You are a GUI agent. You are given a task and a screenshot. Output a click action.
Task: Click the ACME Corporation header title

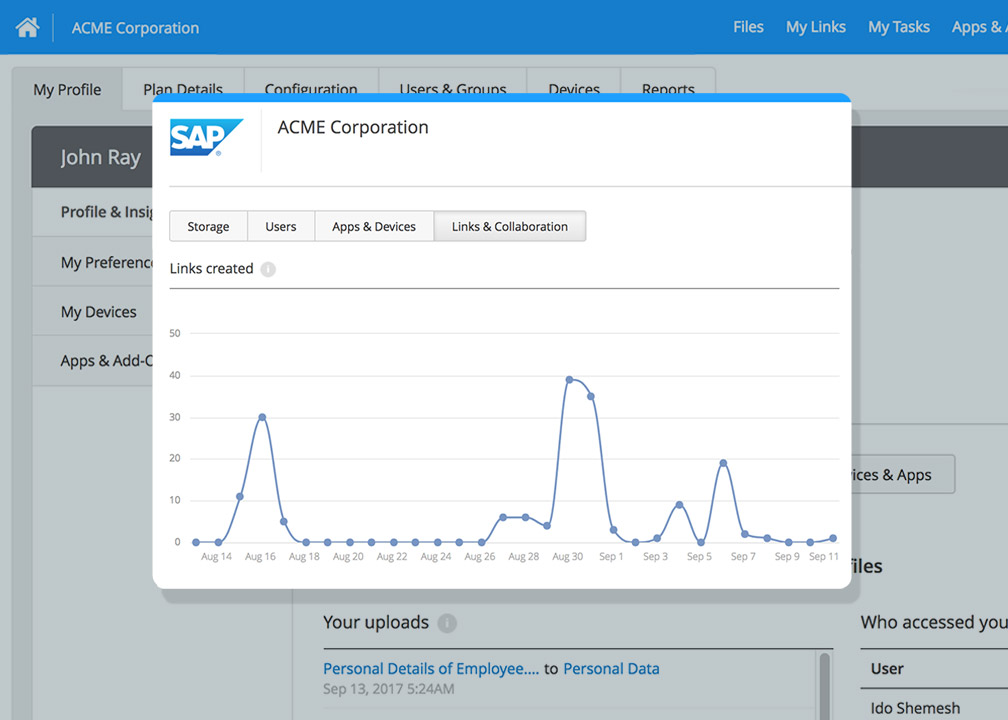pyautogui.click(x=135, y=28)
